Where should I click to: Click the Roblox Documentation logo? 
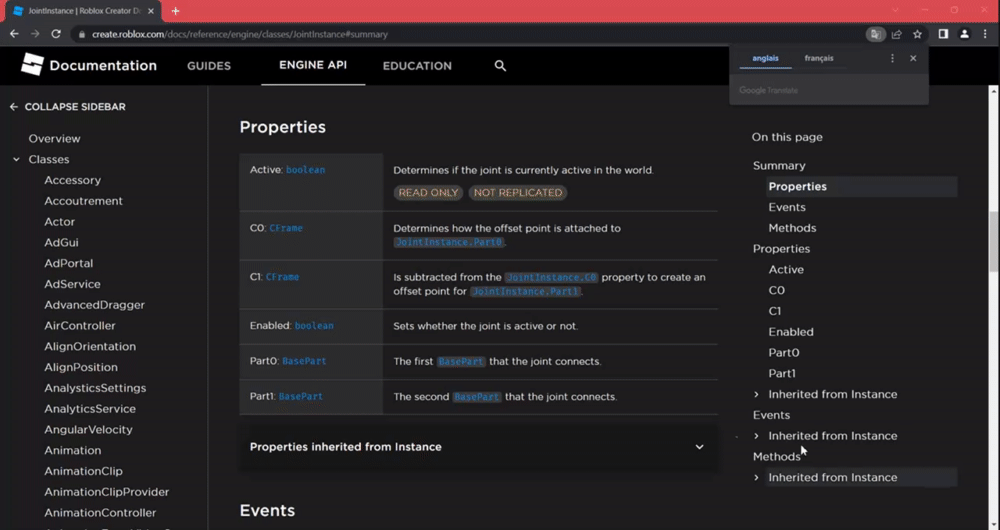tap(89, 65)
